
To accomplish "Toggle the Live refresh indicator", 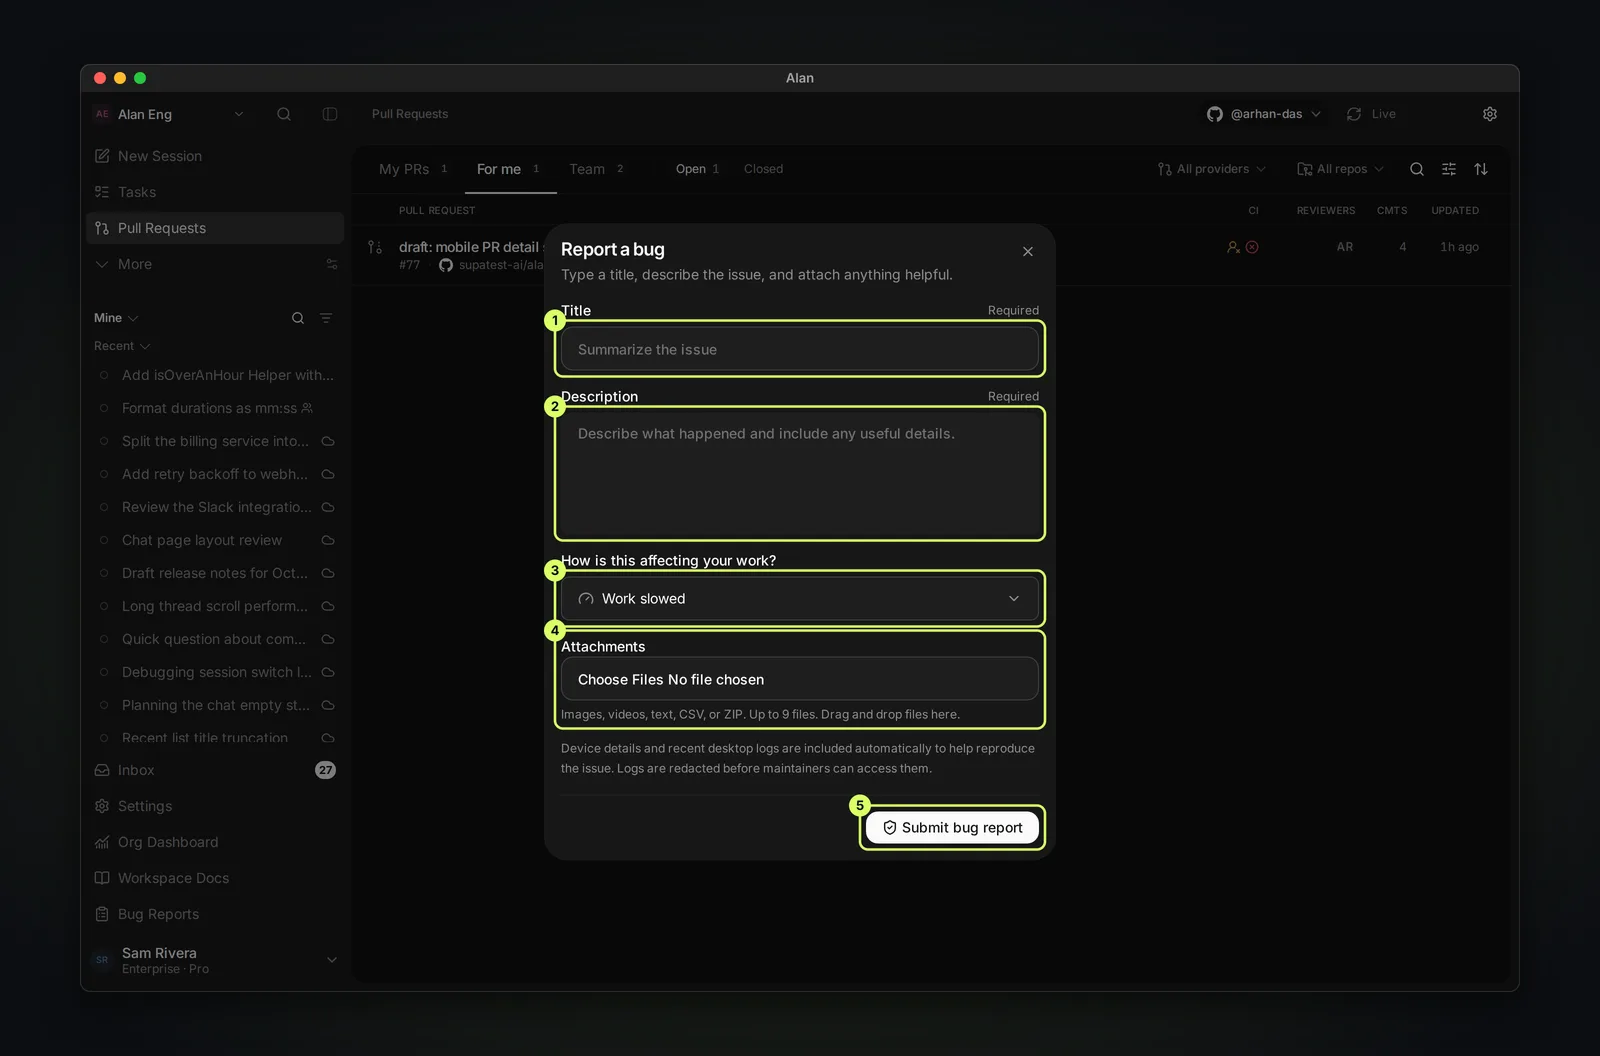I will point(1371,114).
